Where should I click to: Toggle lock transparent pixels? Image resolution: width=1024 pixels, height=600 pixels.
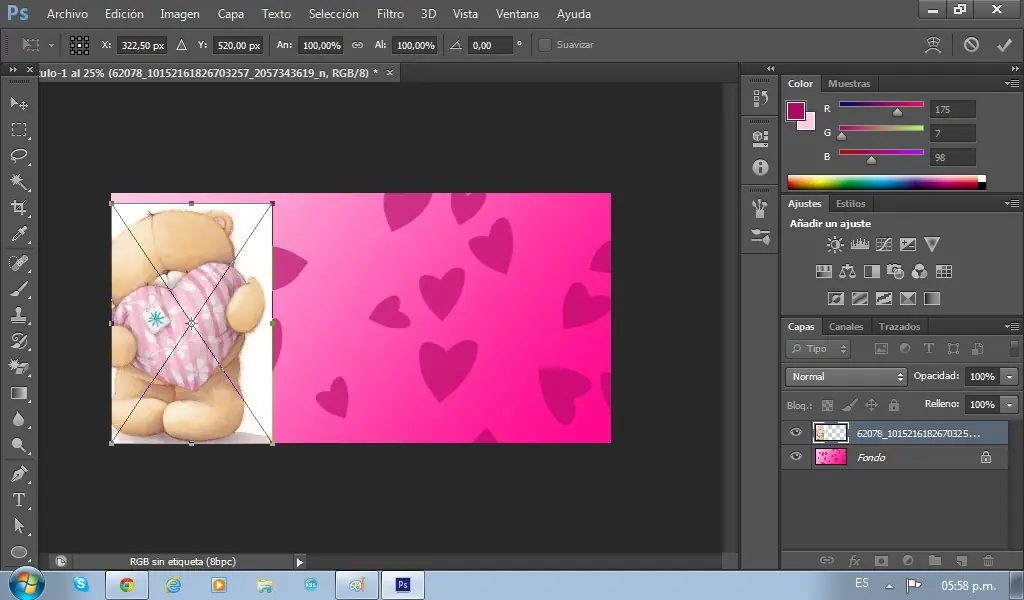point(827,405)
